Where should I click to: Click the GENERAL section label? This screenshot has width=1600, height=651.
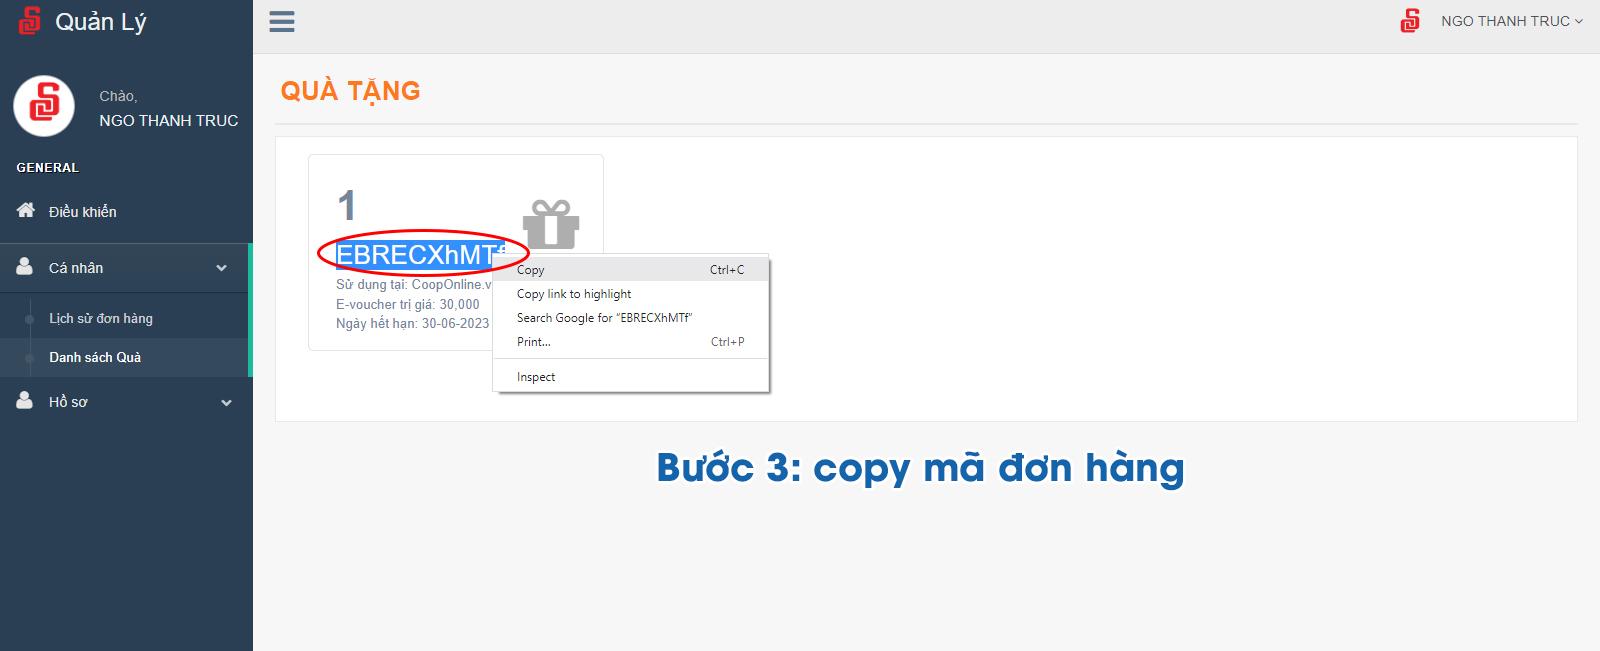(x=47, y=167)
